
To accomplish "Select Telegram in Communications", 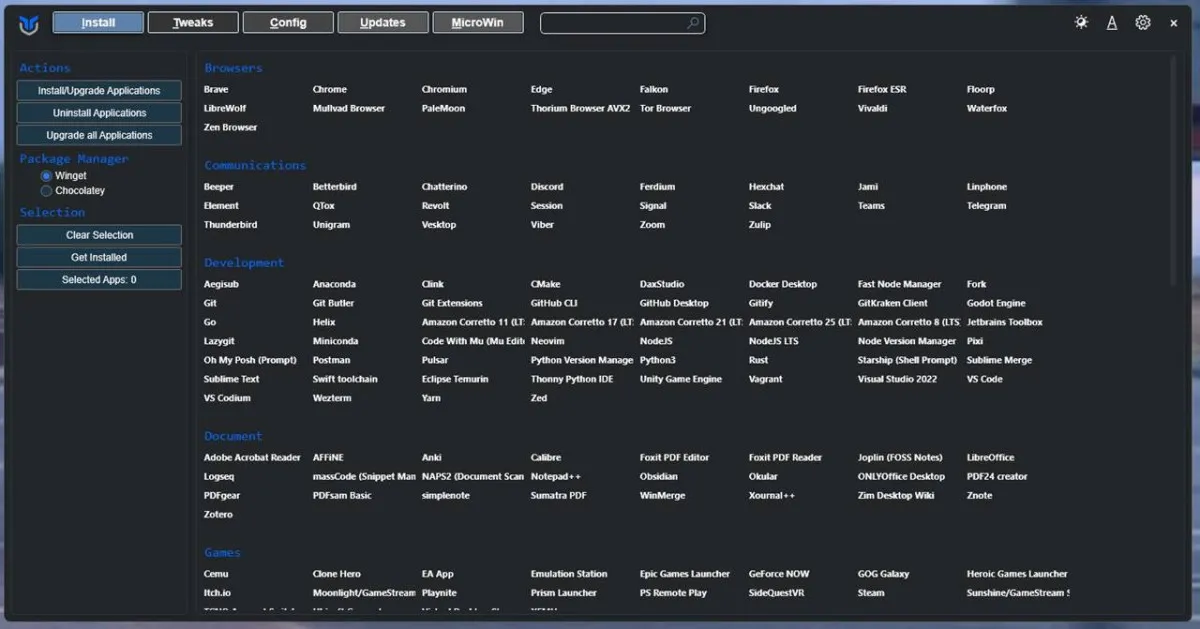I will (x=986, y=206).
